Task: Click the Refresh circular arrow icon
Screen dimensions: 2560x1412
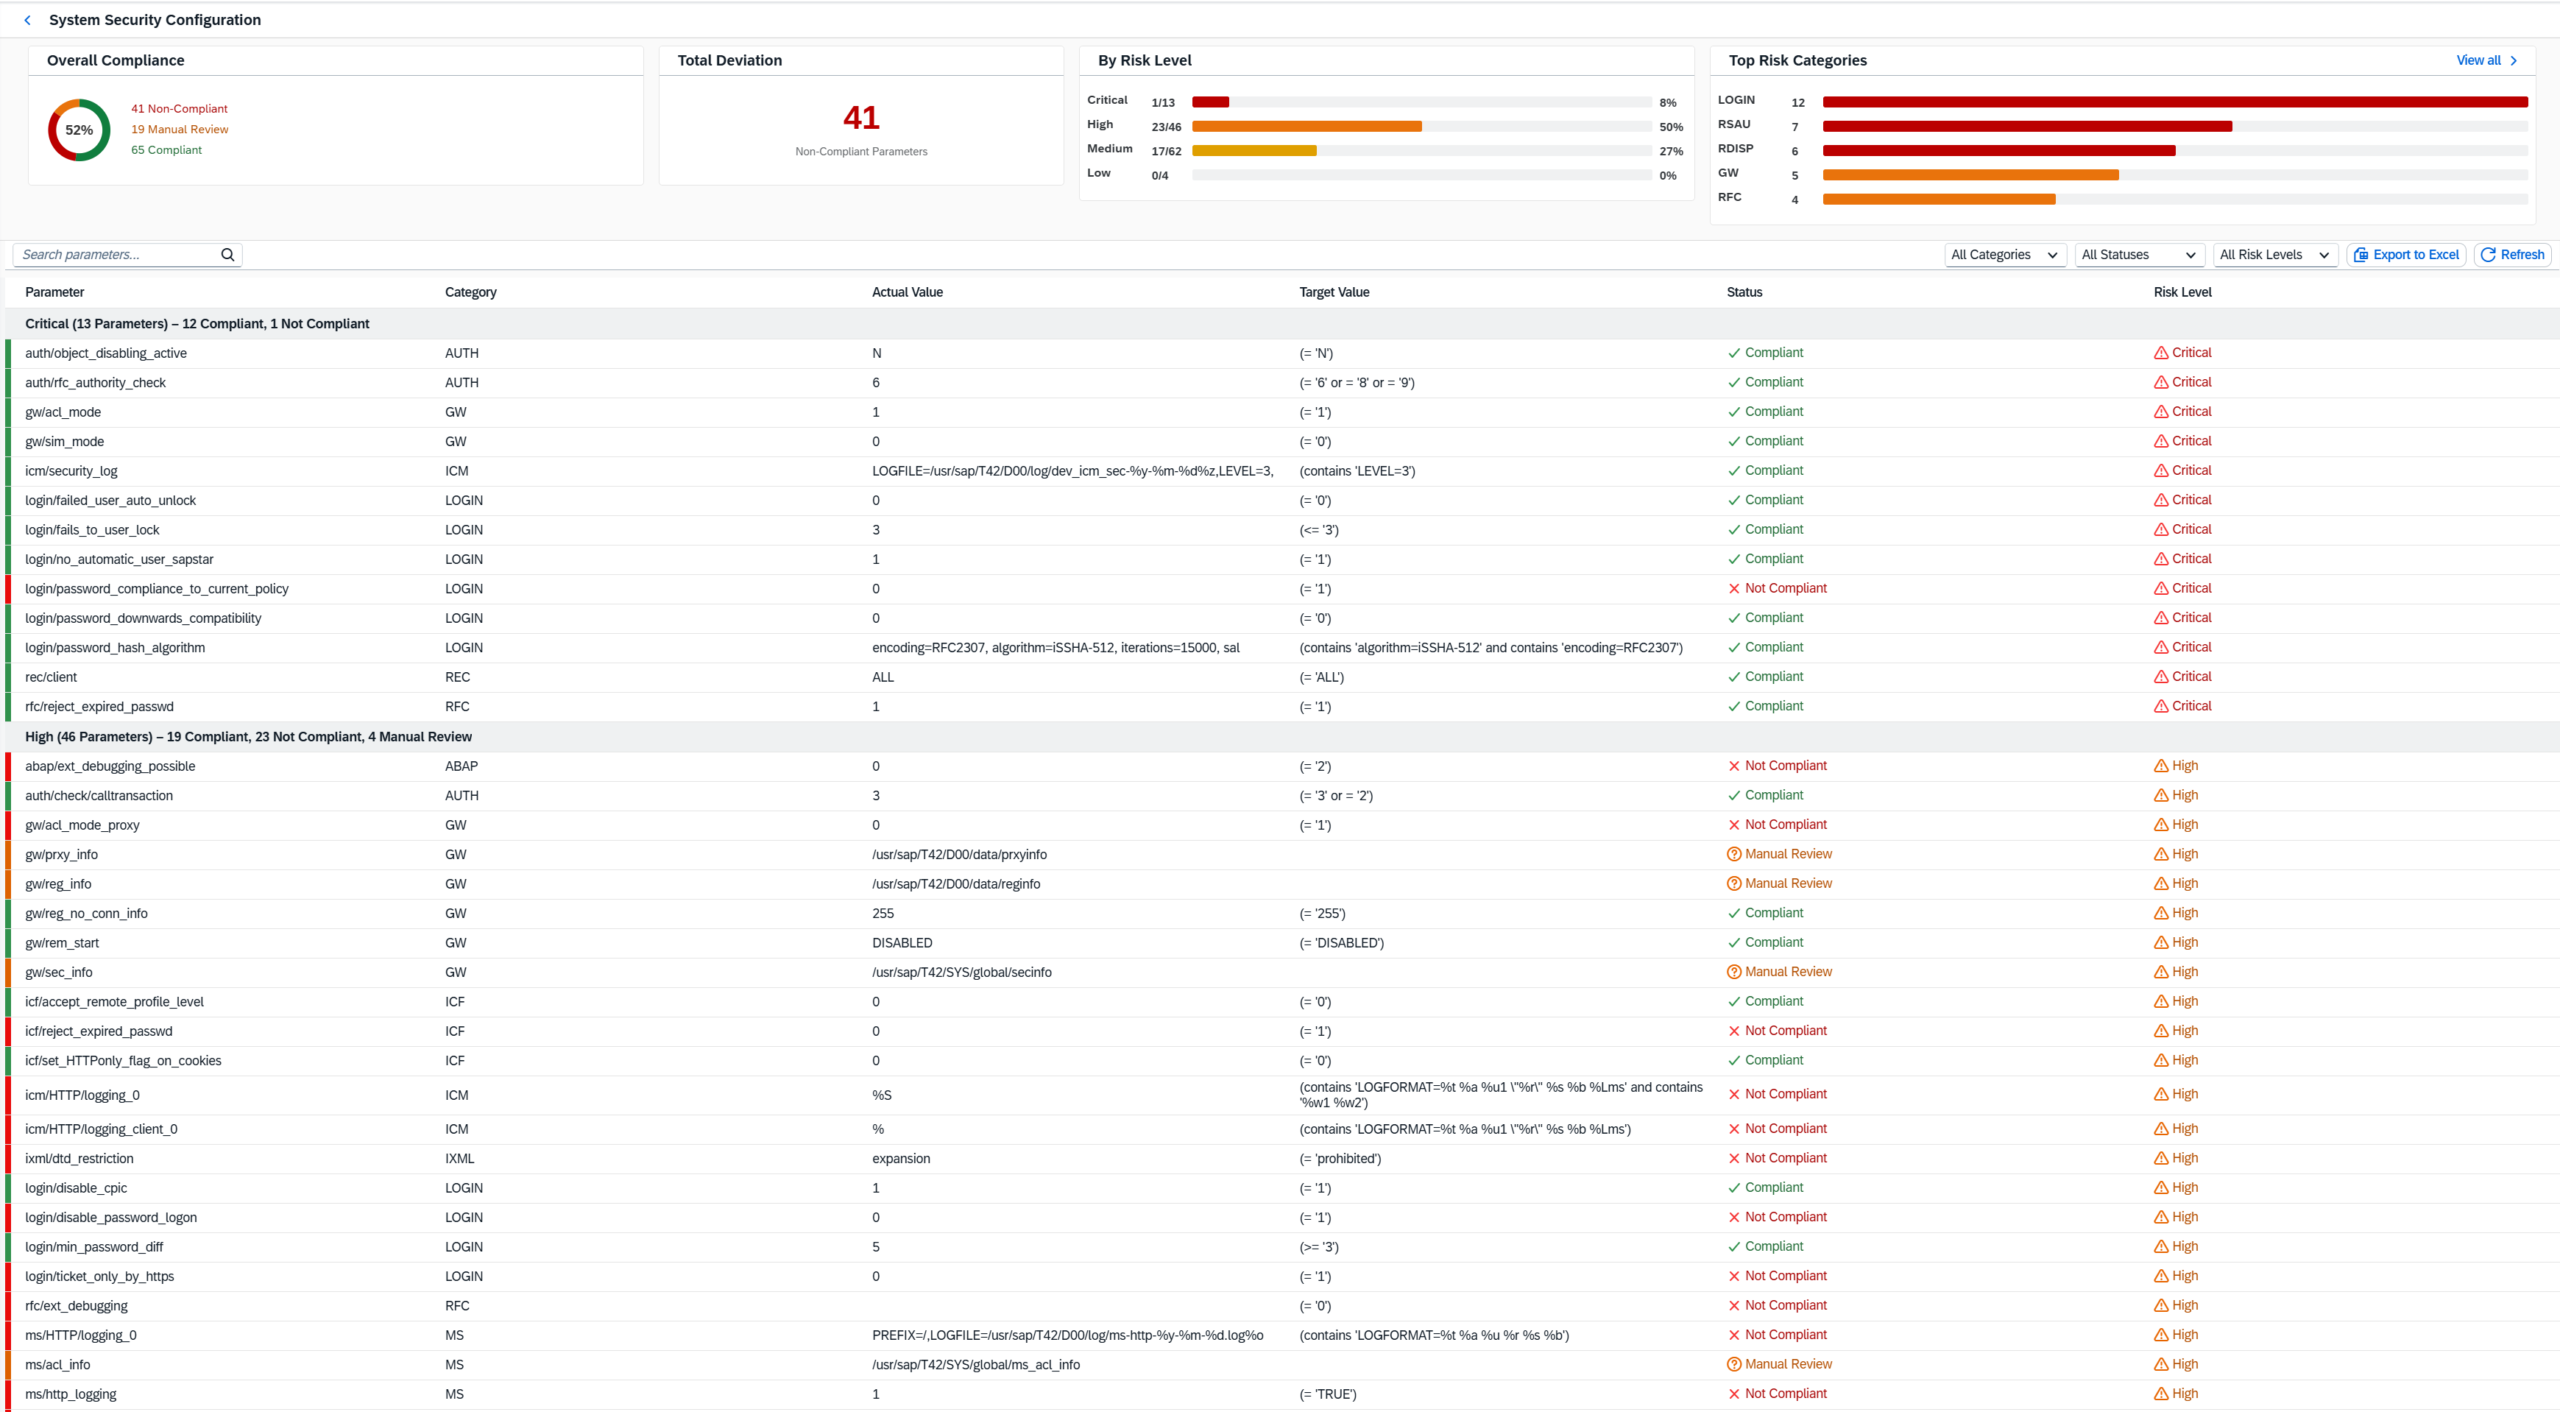Action: (x=2489, y=255)
